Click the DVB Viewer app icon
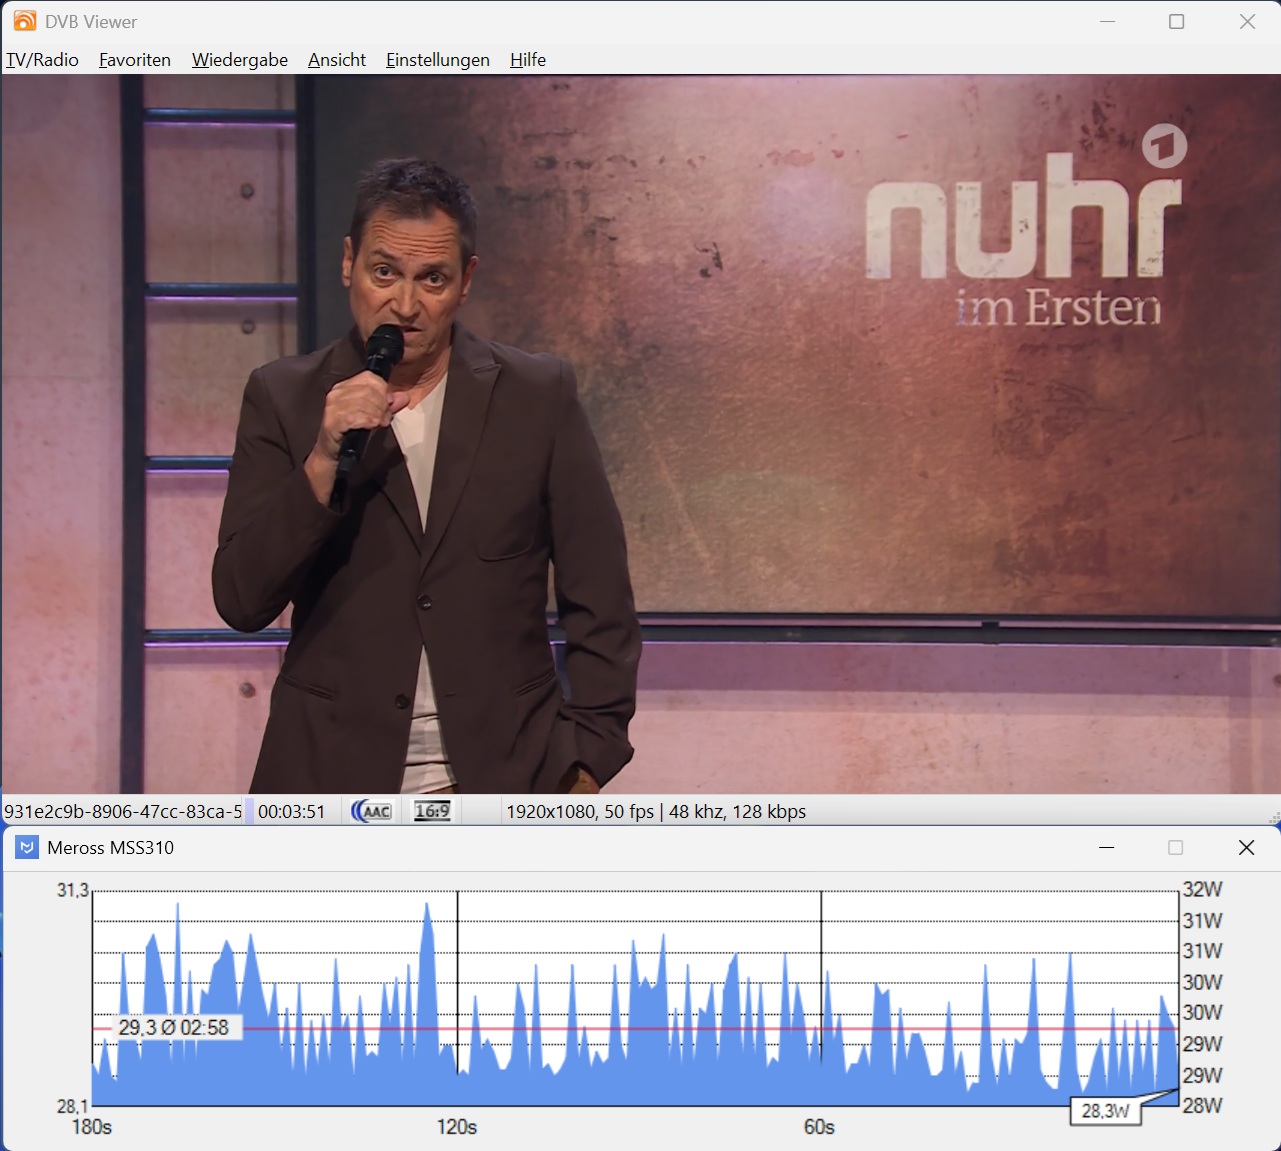1281x1151 pixels. [24, 21]
